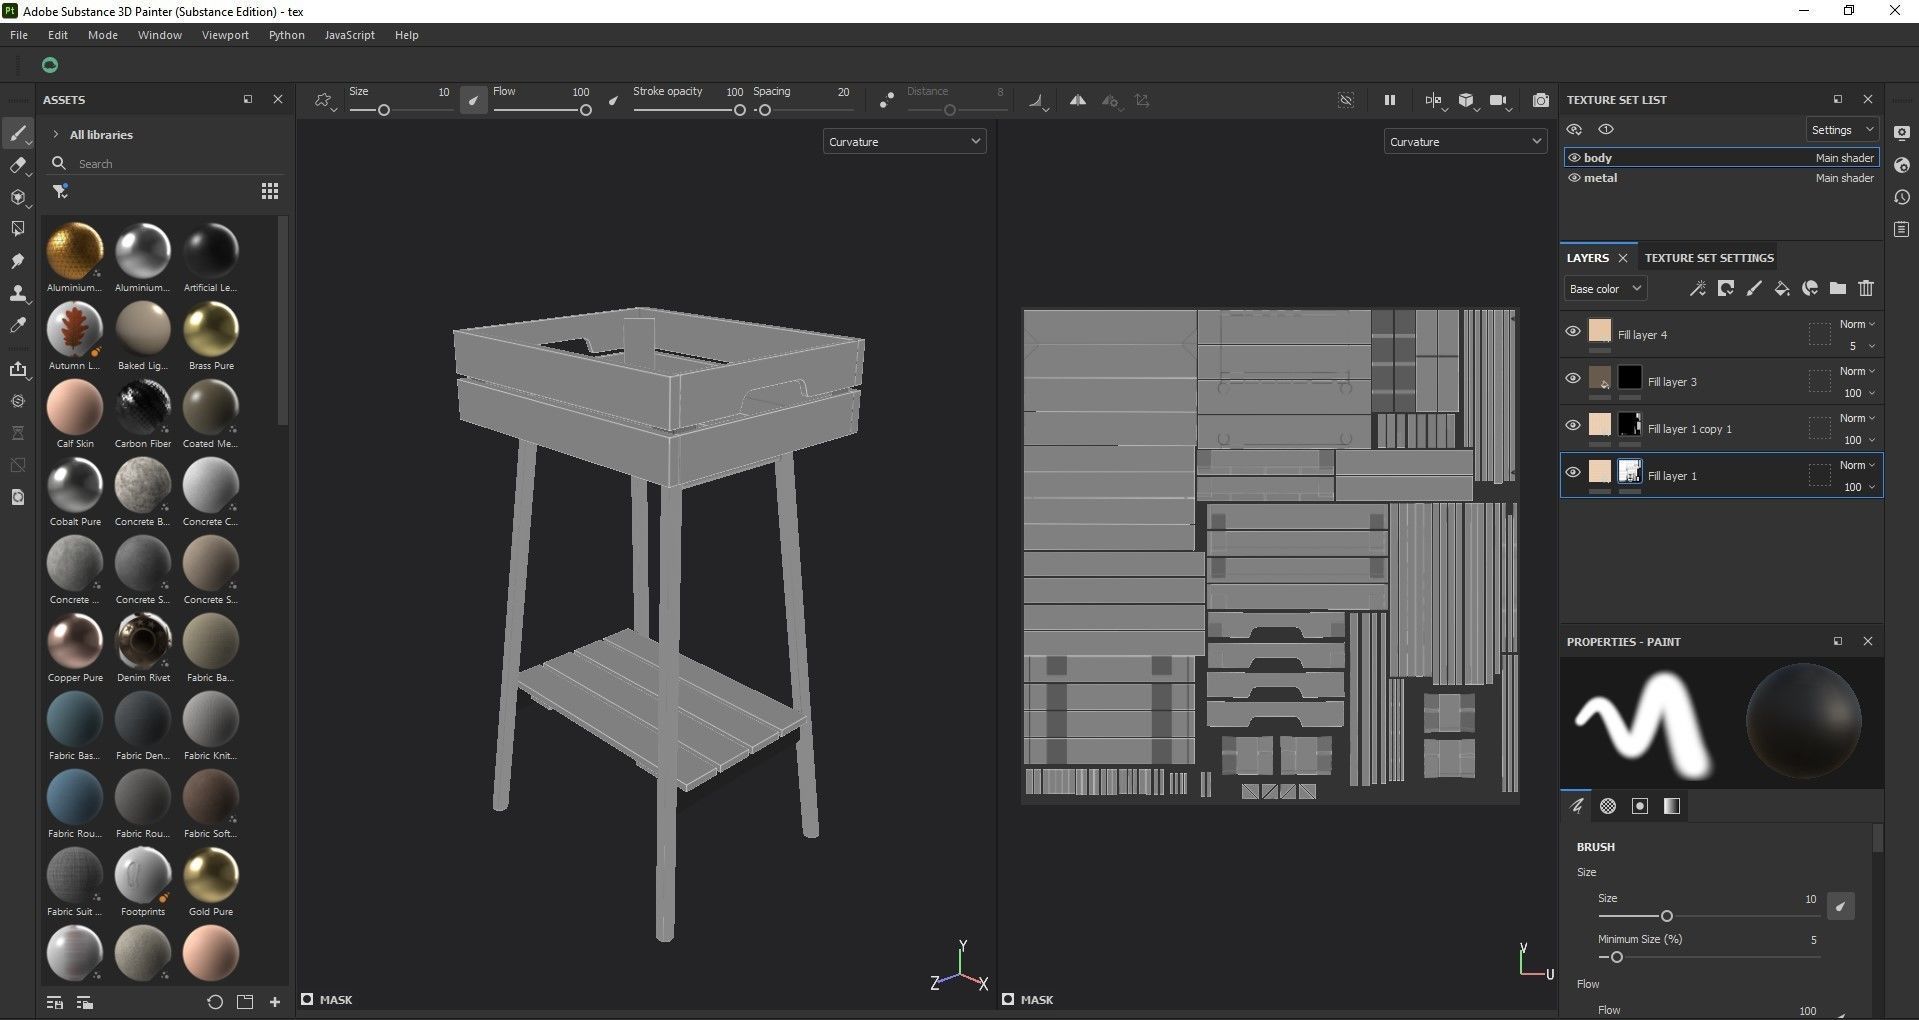
Task: Add a new fill layer
Action: (x=1782, y=289)
